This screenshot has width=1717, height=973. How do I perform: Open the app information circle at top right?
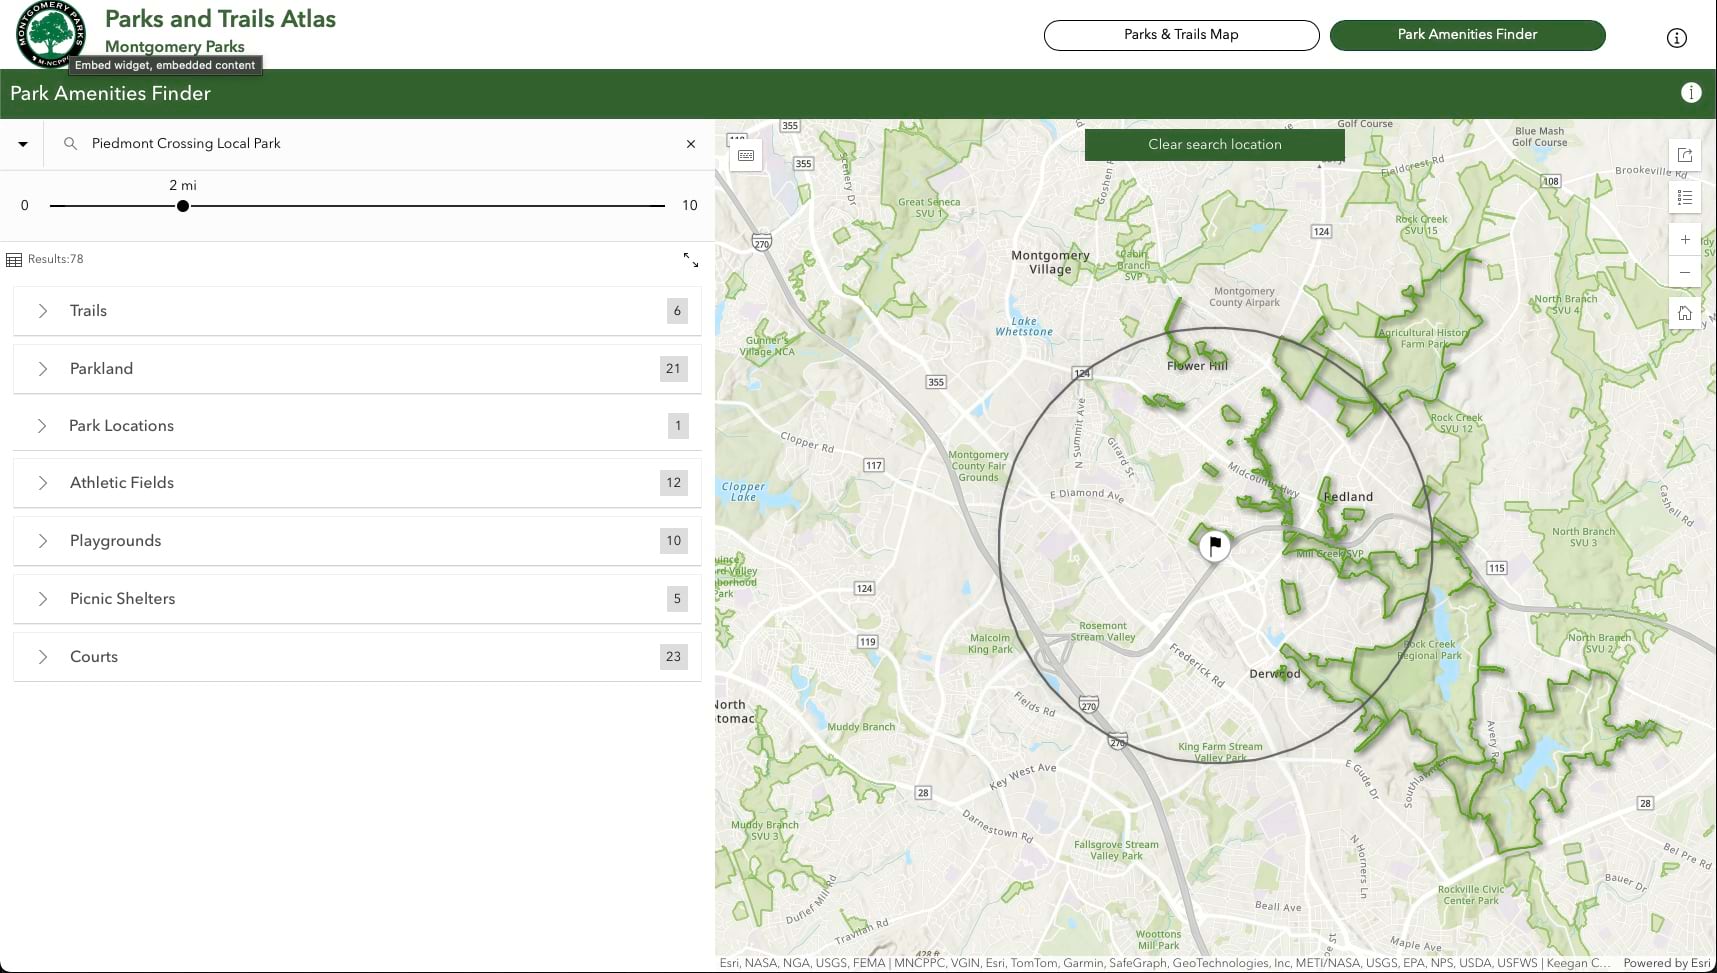coord(1676,37)
